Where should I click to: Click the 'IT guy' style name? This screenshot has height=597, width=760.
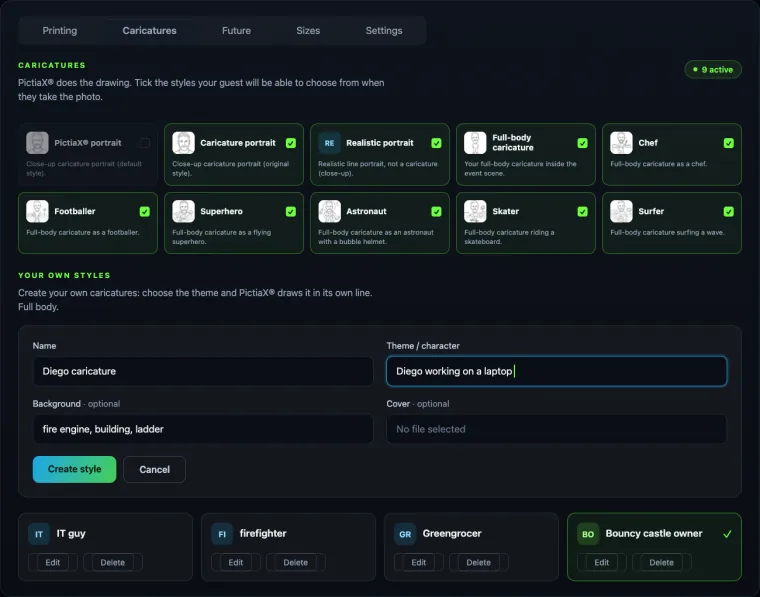(x=71, y=534)
